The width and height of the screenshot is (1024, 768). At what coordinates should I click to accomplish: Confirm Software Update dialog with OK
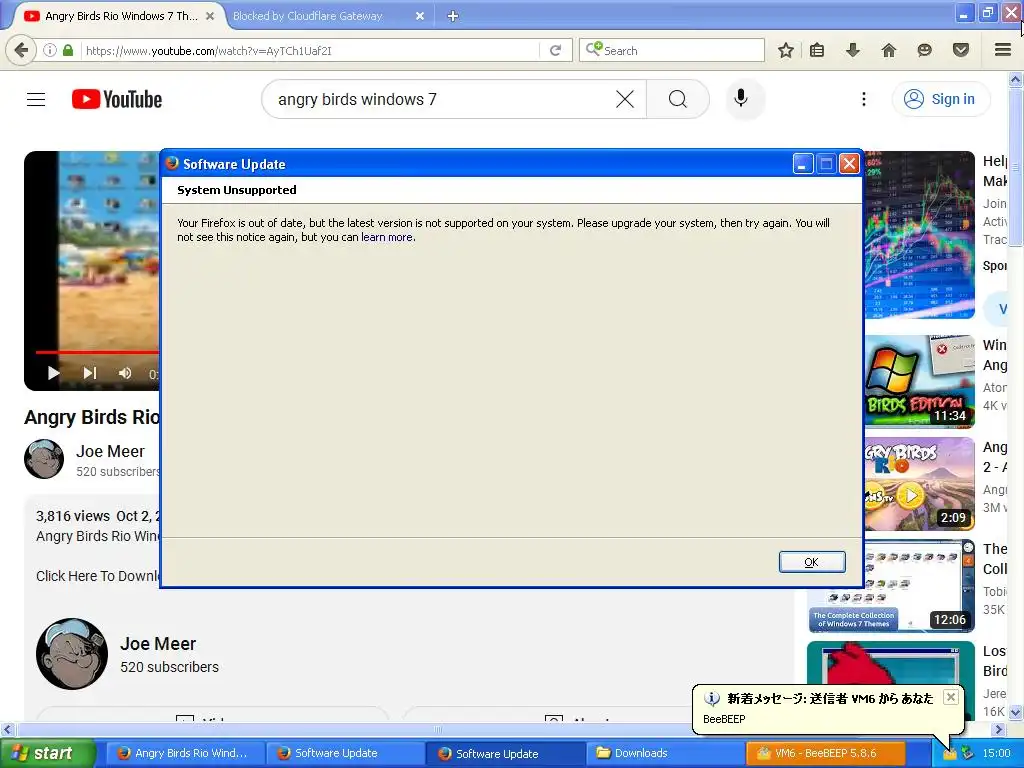[x=812, y=562]
